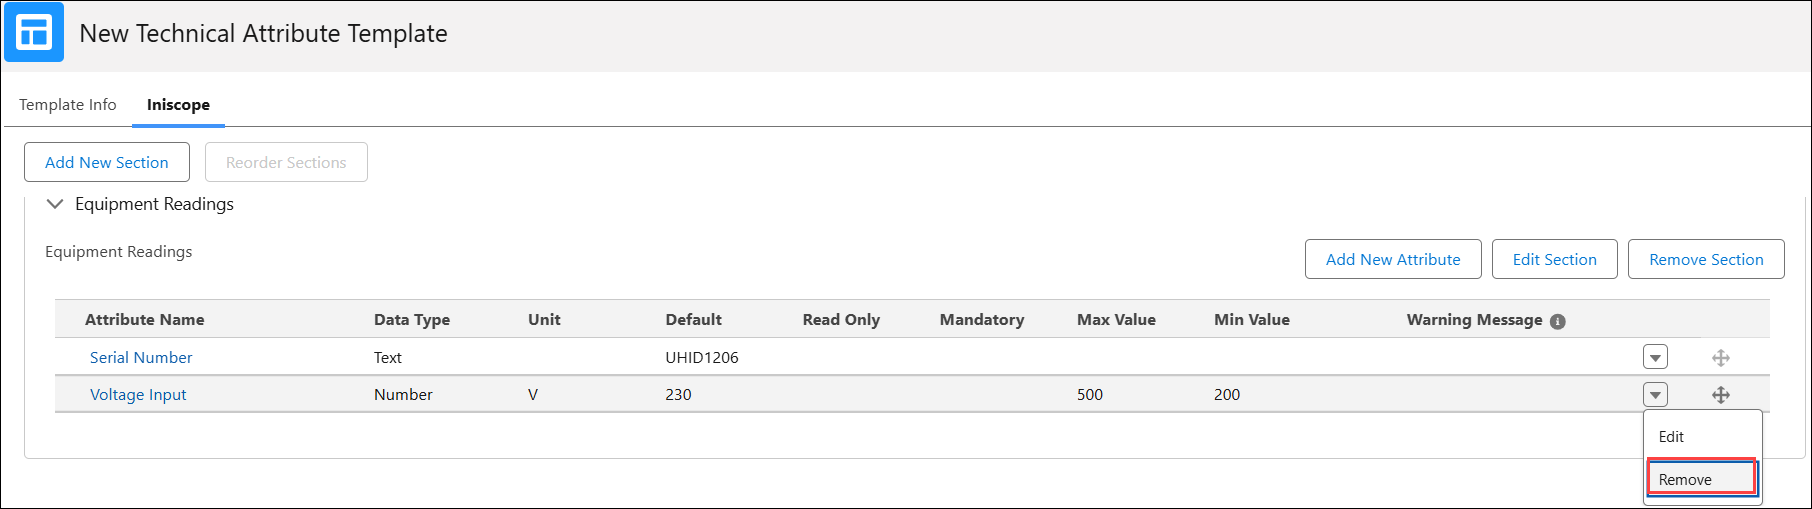Click the Add New Attribute button
This screenshot has height=509, width=1812.
[x=1393, y=259]
